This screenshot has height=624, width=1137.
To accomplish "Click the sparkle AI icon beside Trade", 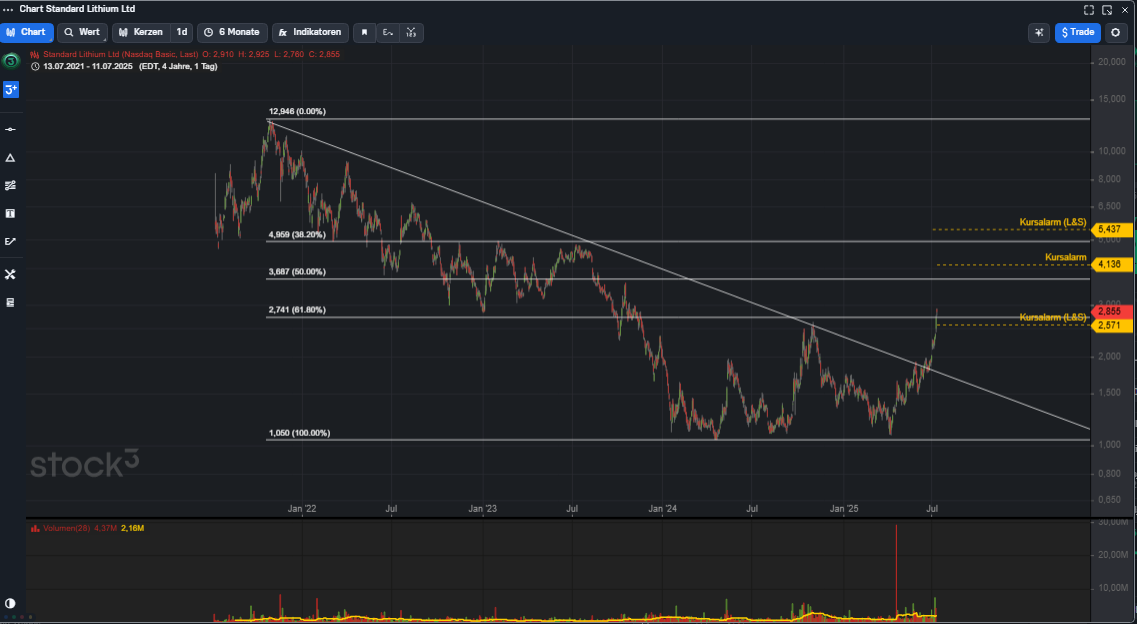I will tap(1039, 32).
